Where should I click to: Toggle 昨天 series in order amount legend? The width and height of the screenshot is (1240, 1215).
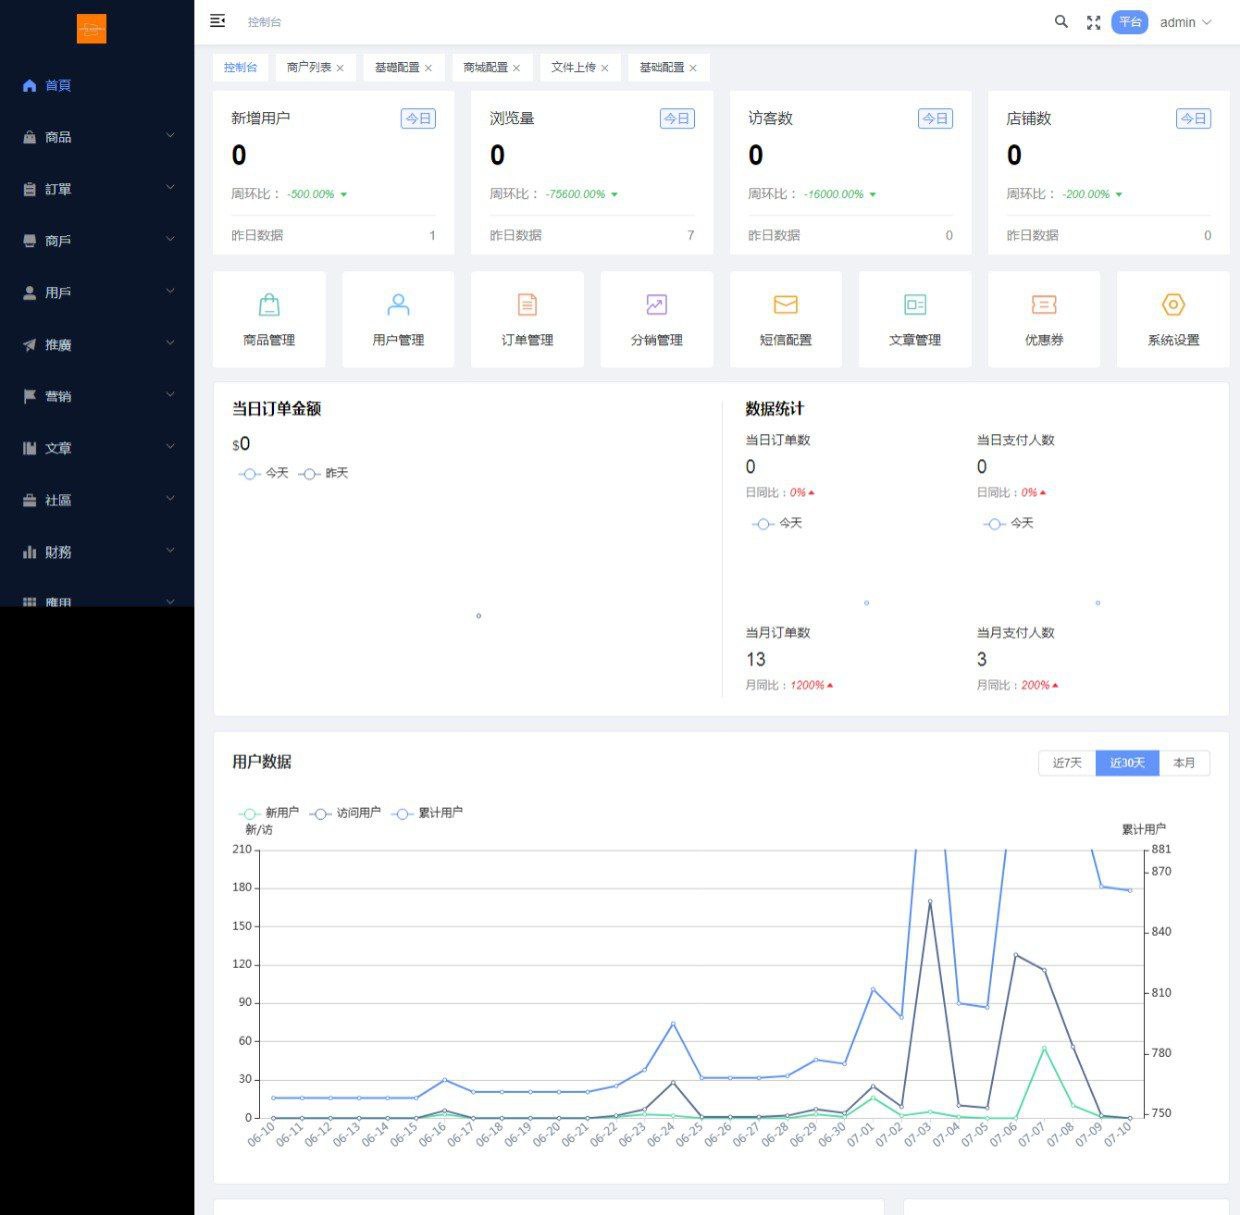tap(324, 474)
